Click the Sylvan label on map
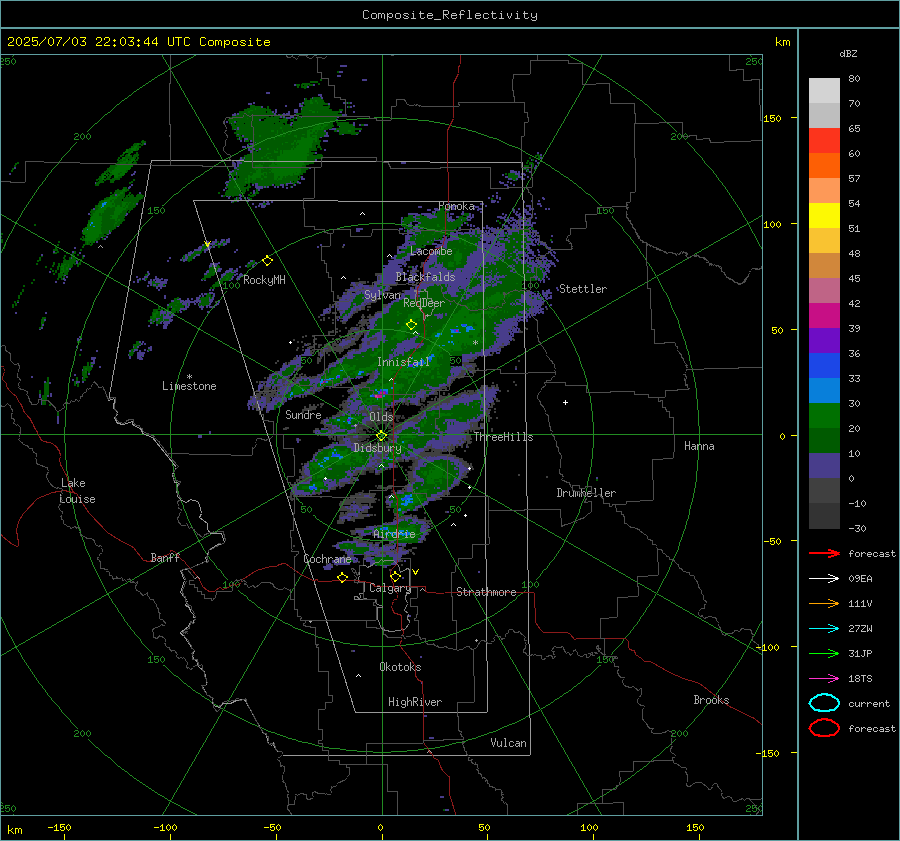The height and width of the screenshot is (841, 900). click(382, 295)
